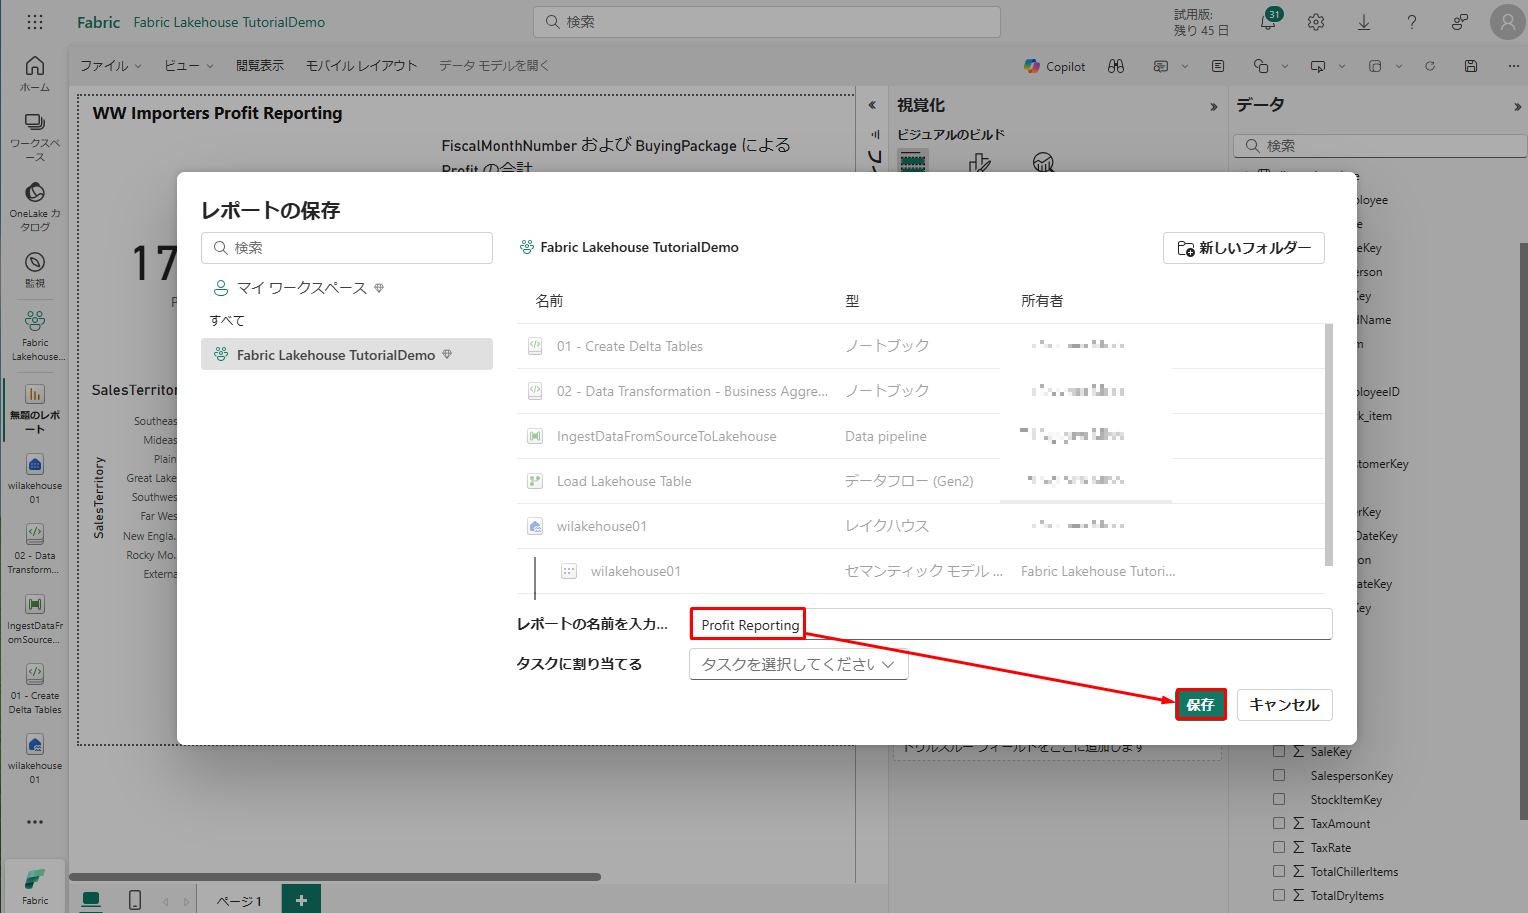Click the download arrow icon in header

pos(1364,22)
